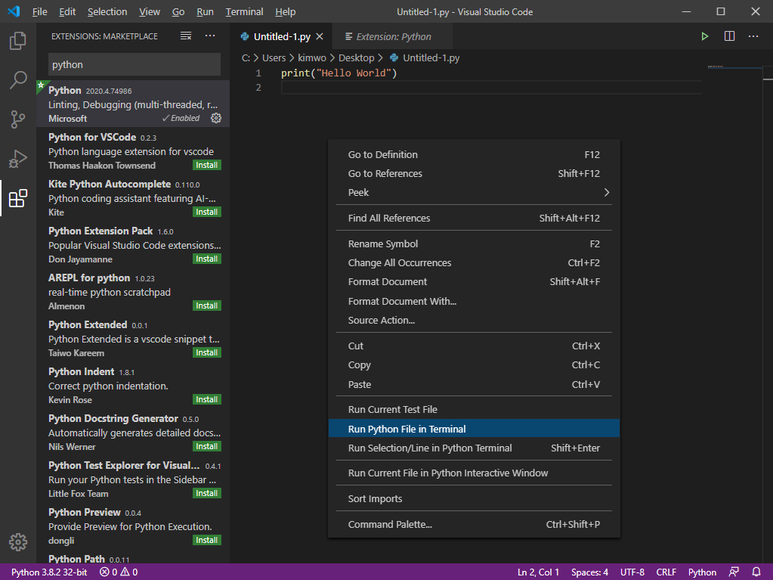The width and height of the screenshot is (773, 580).
Task: Choose Go to Definition
Action: (x=474, y=155)
